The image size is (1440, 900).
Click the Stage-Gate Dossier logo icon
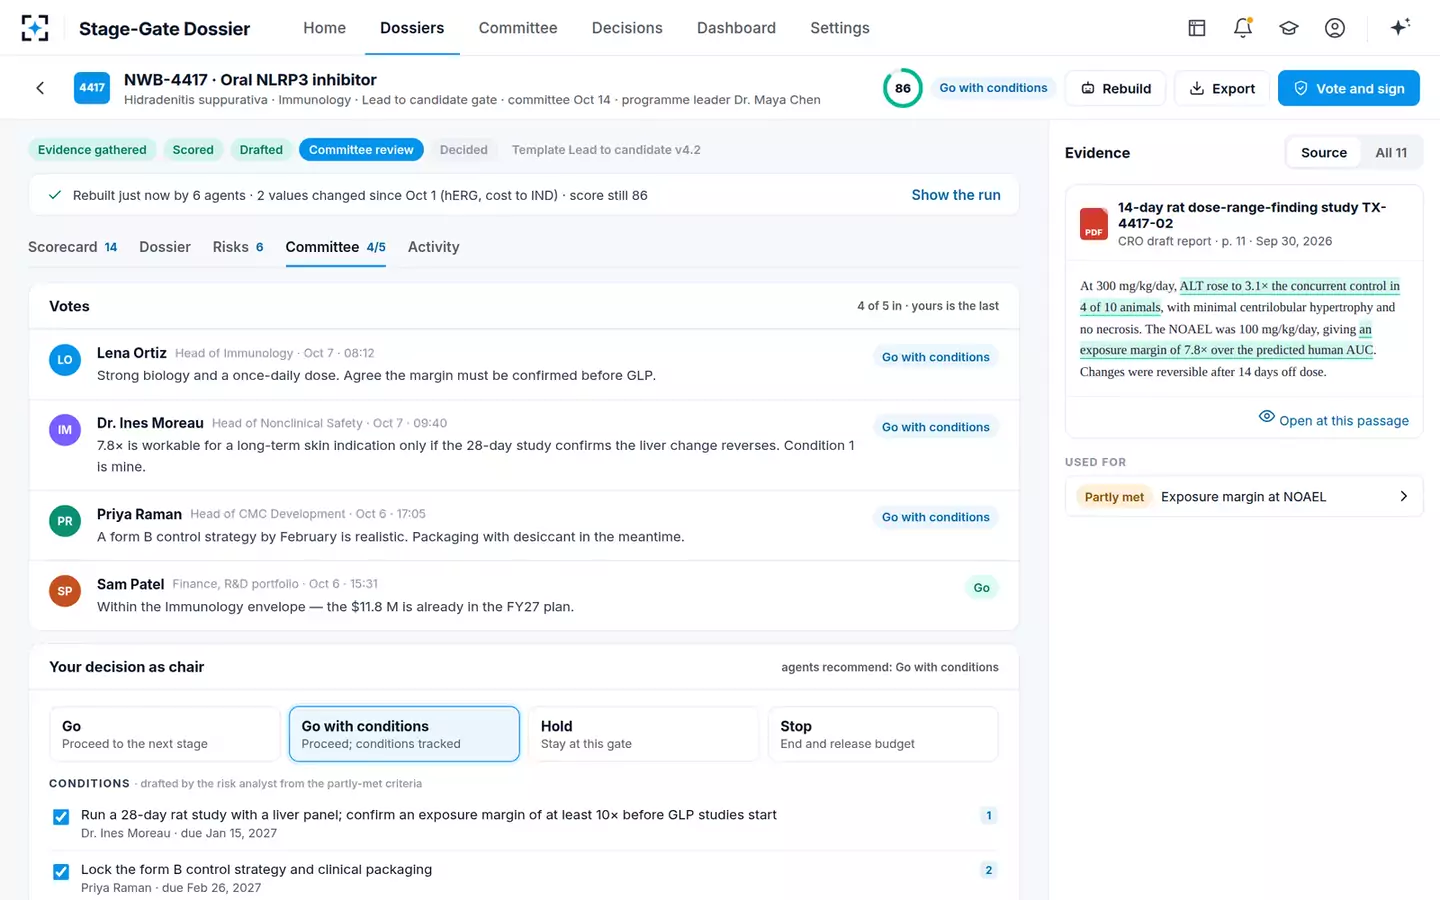click(x=35, y=28)
